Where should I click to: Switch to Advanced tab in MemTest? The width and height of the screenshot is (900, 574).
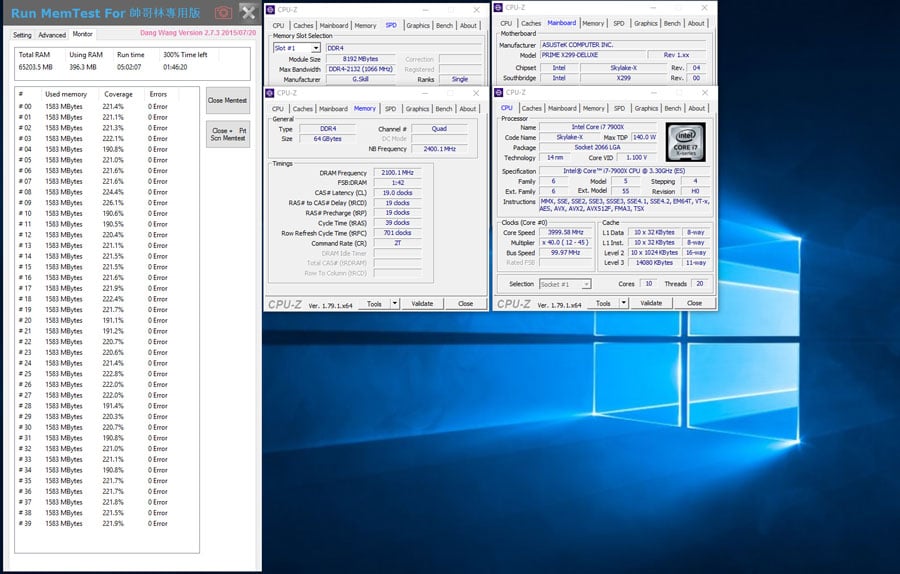(x=52, y=35)
